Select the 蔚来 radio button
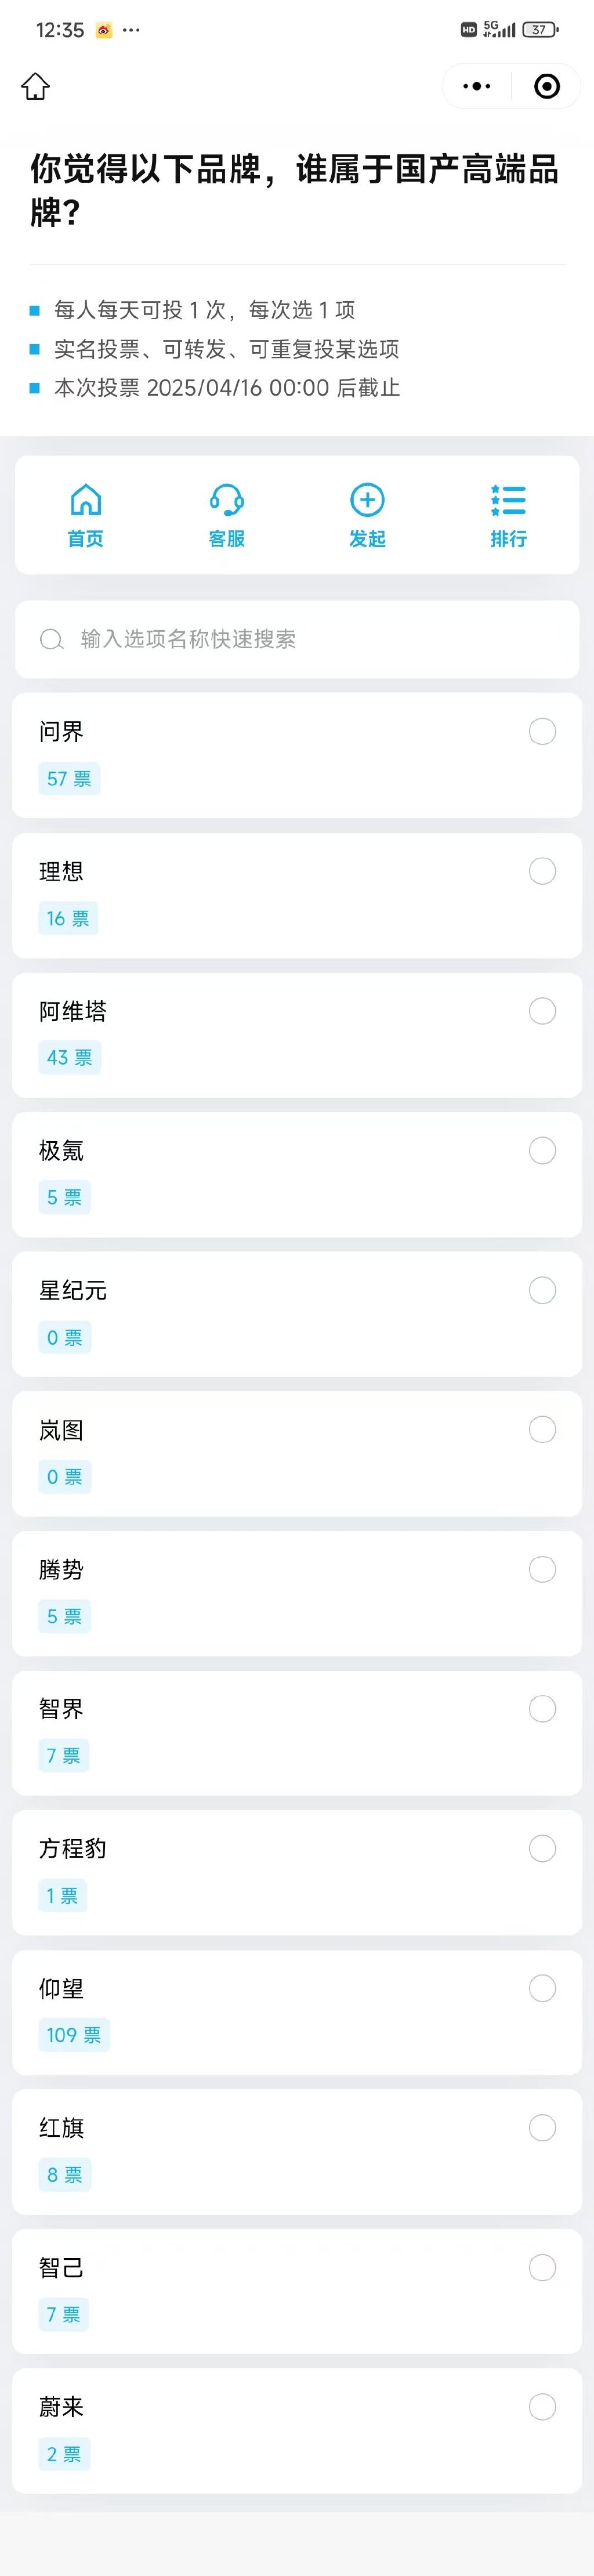 542,2407
